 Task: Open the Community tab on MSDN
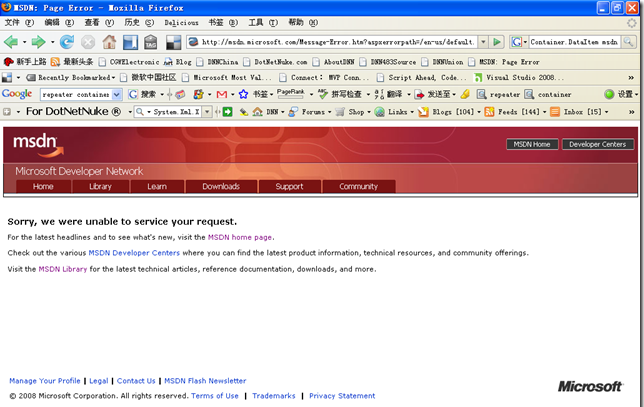(x=359, y=186)
